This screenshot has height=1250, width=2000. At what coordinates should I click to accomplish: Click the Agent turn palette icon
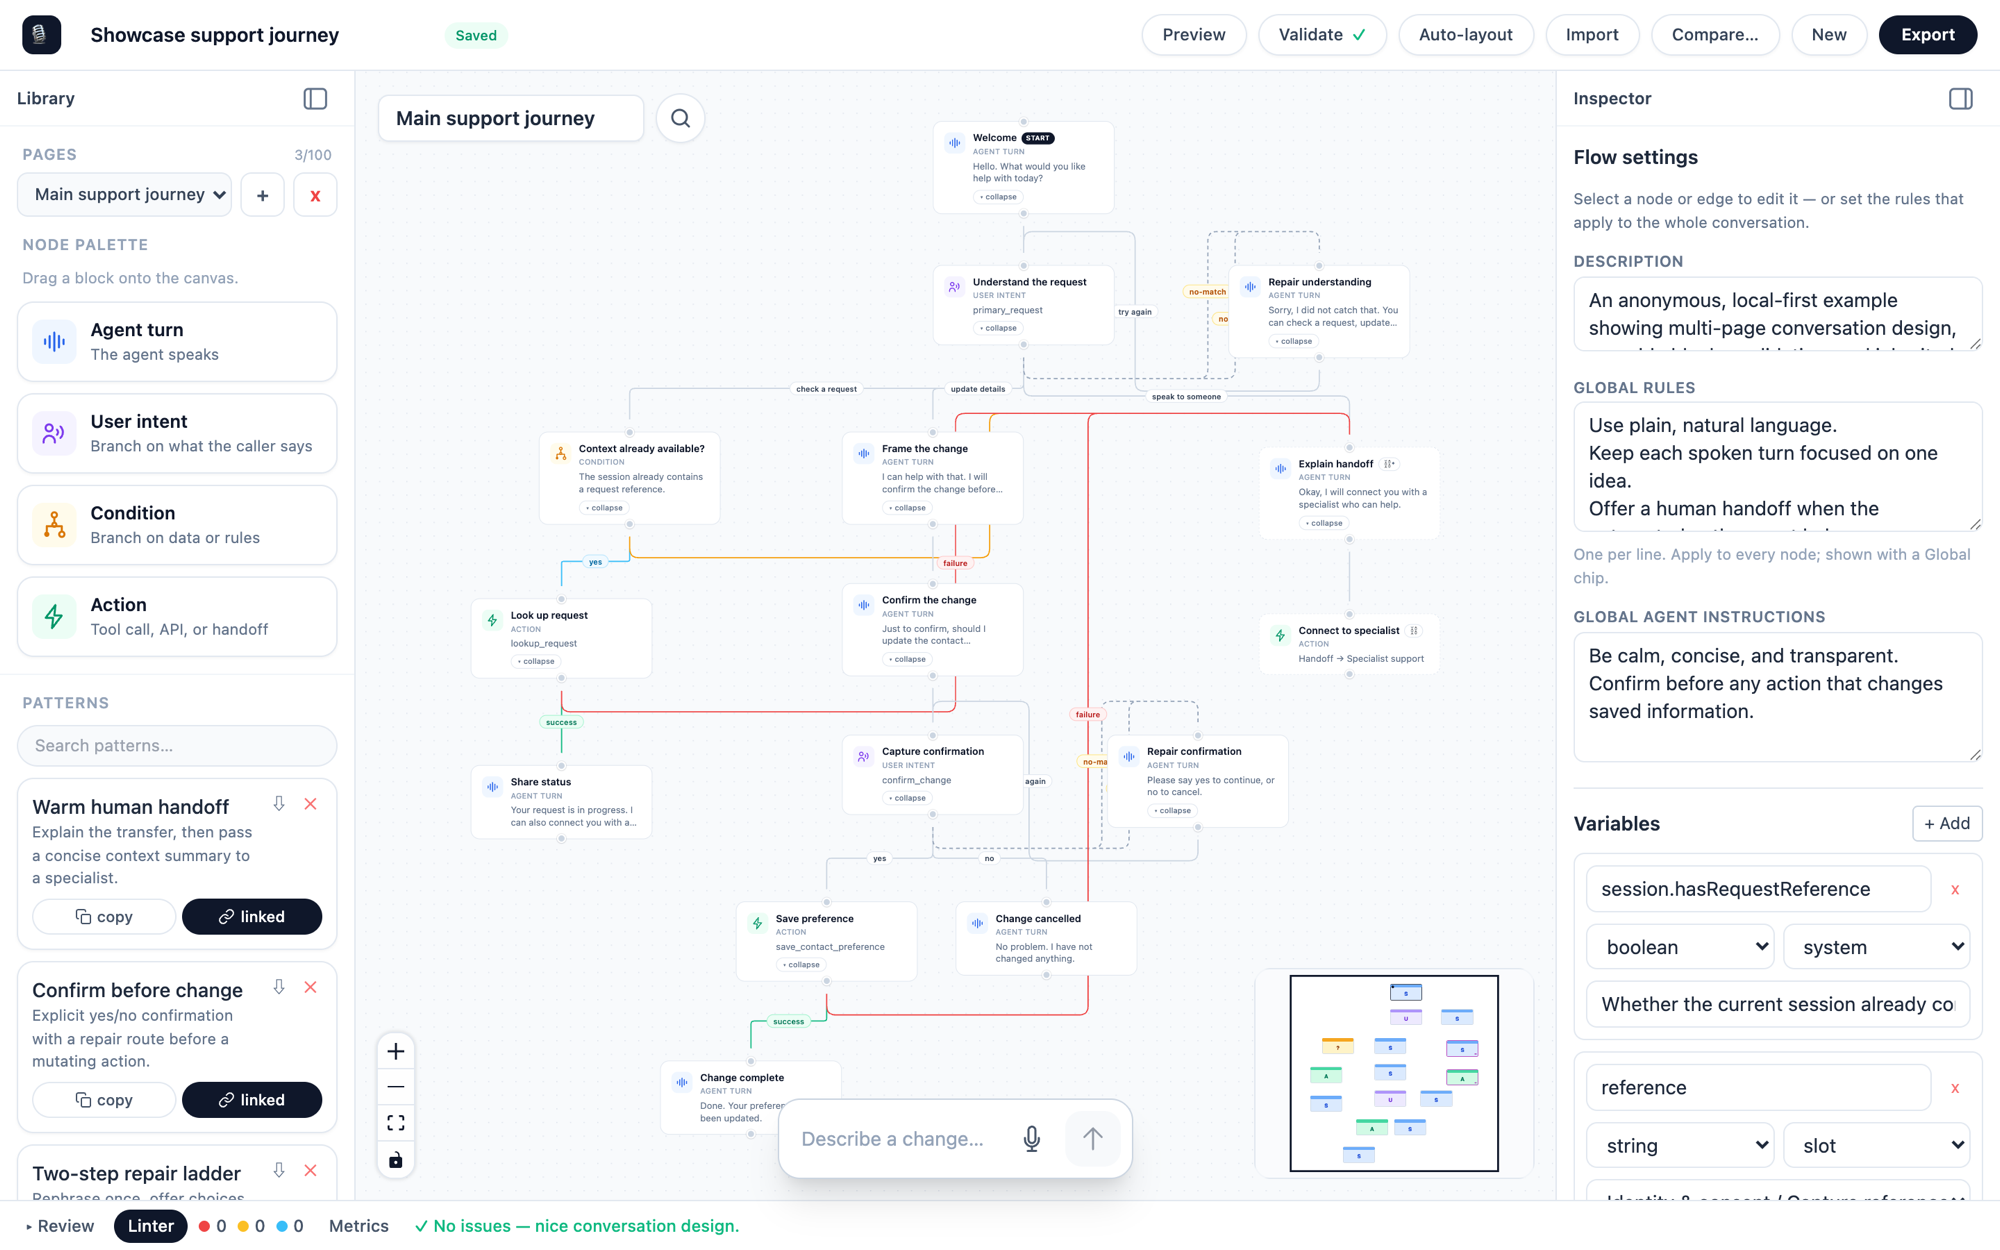[x=54, y=341]
